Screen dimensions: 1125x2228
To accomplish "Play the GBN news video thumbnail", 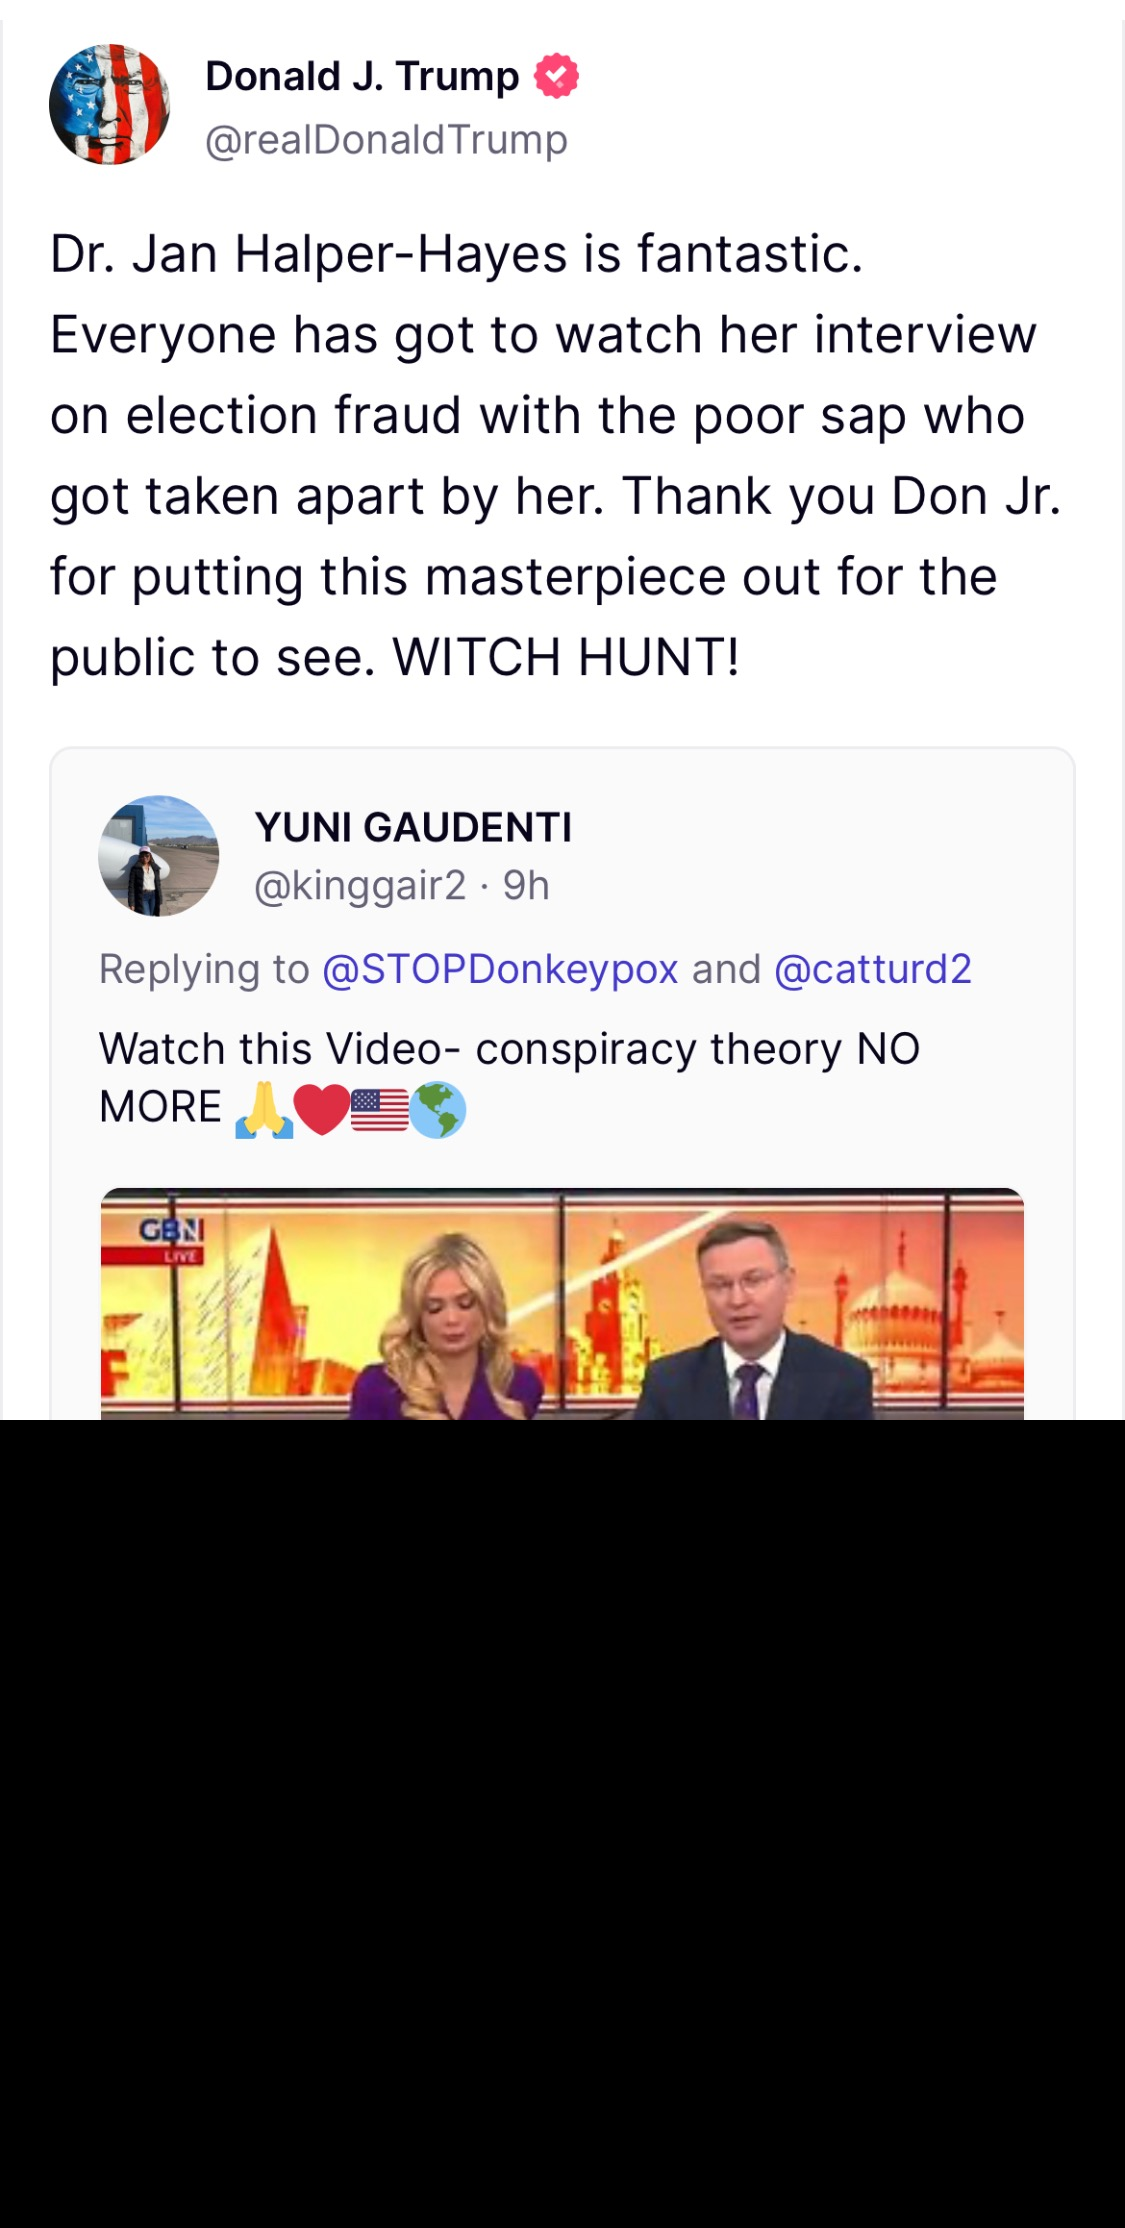I will (562, 1304).
